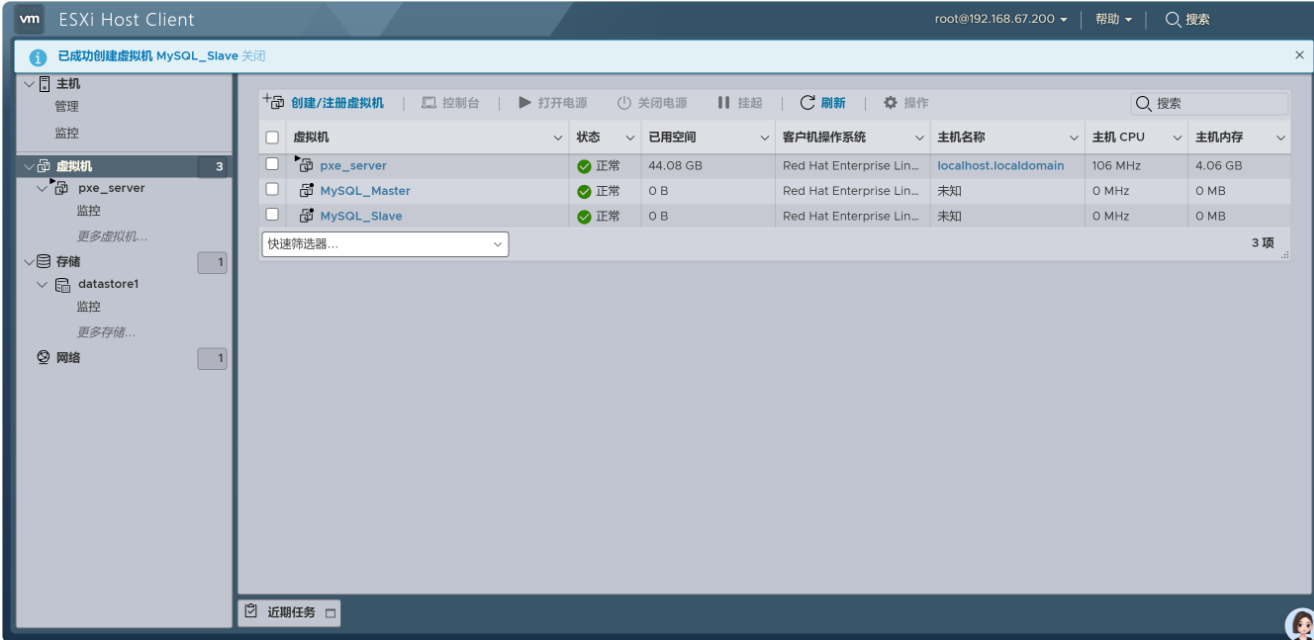Click the global search magnifier in header

[x=1173, y=19]
